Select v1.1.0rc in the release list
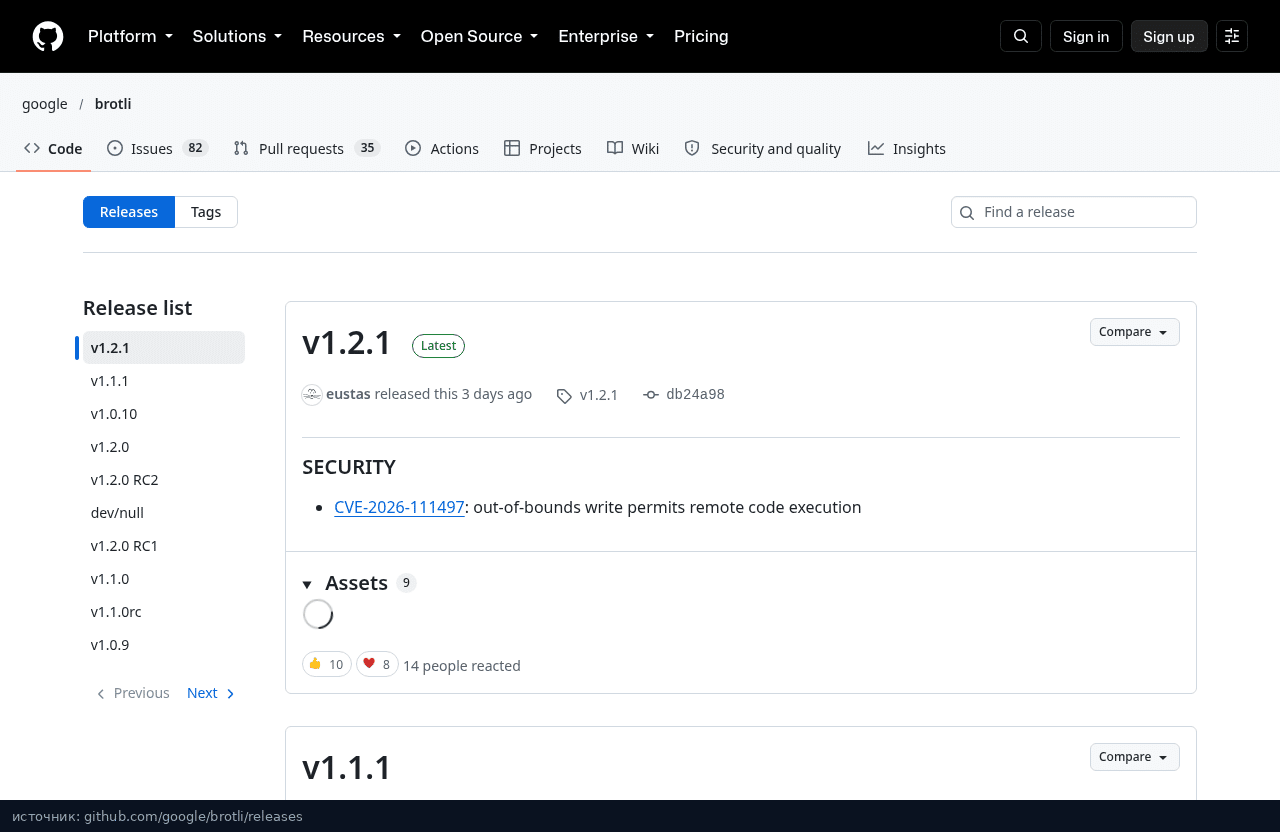 [164, 612]
